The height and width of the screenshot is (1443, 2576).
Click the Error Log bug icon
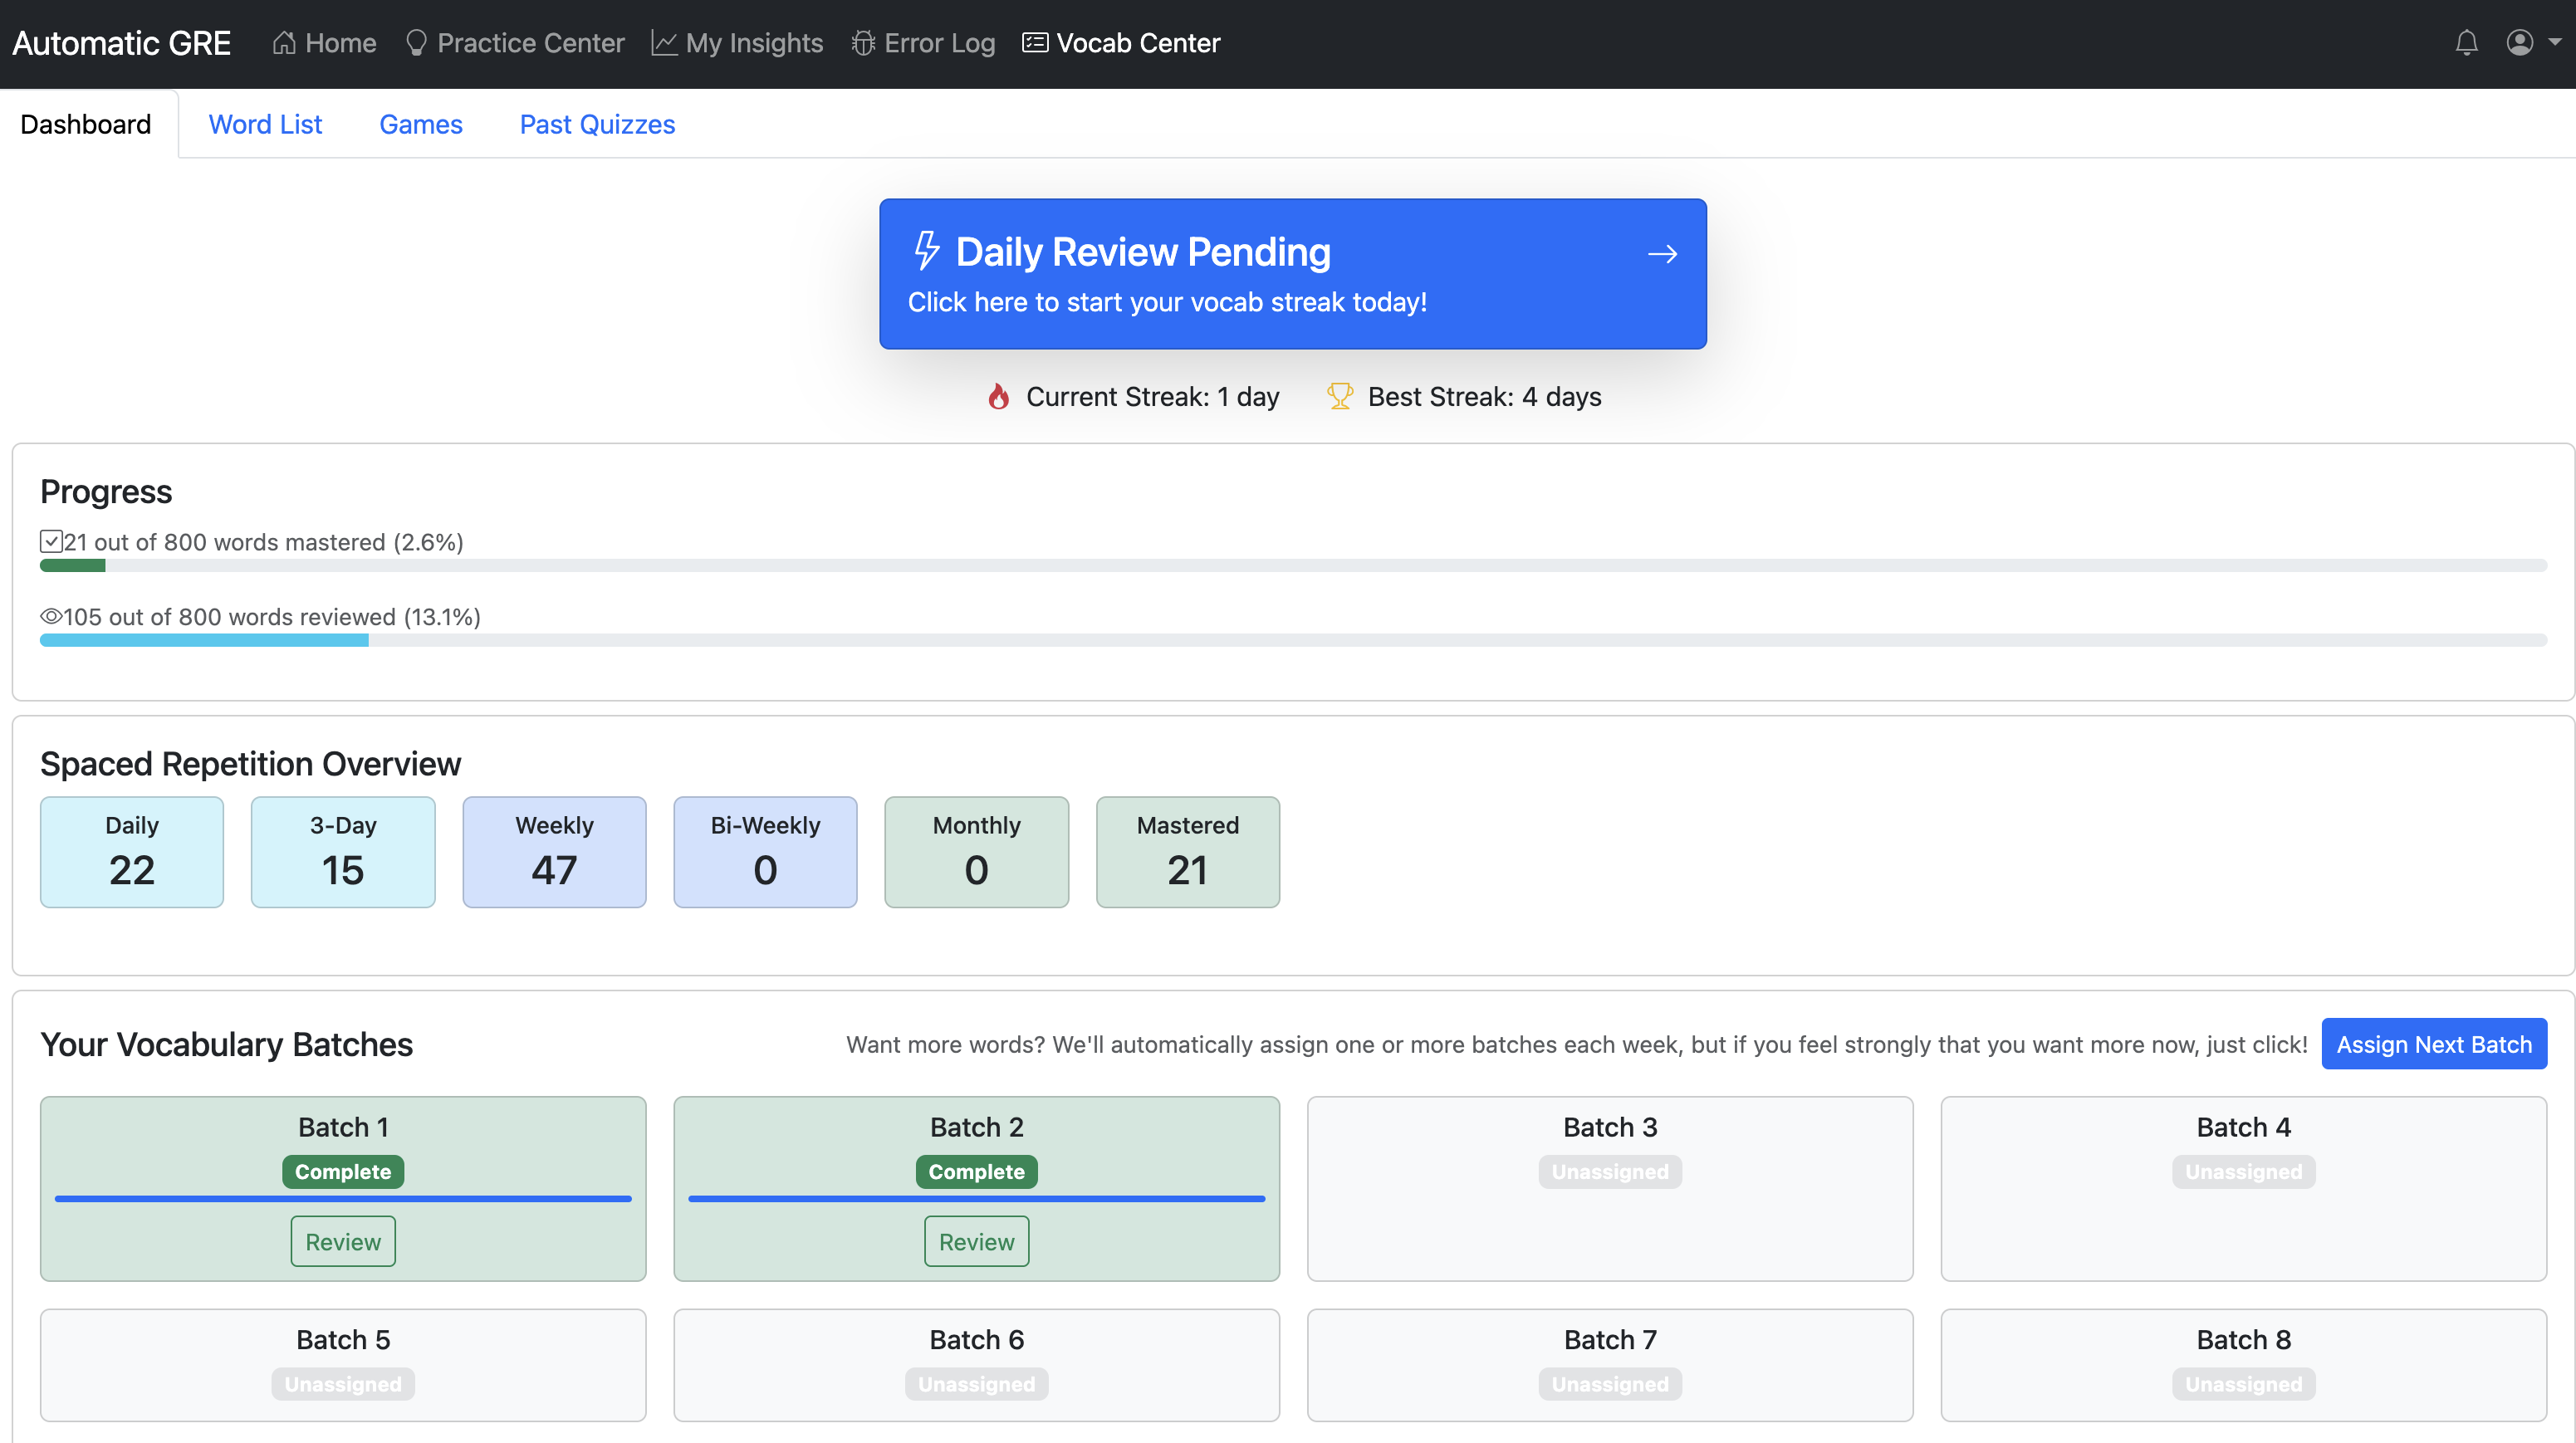click(x=862, y=43)
